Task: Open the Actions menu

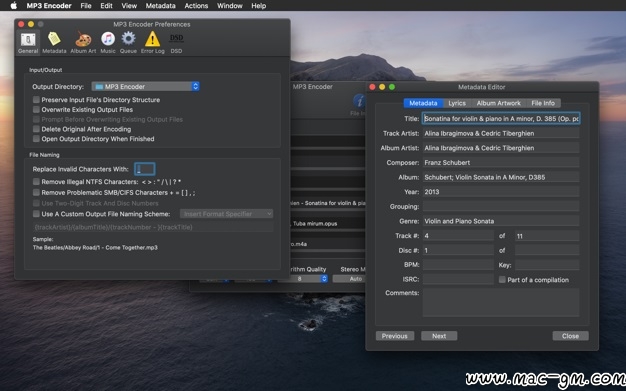Action: [x=196, y=6]
